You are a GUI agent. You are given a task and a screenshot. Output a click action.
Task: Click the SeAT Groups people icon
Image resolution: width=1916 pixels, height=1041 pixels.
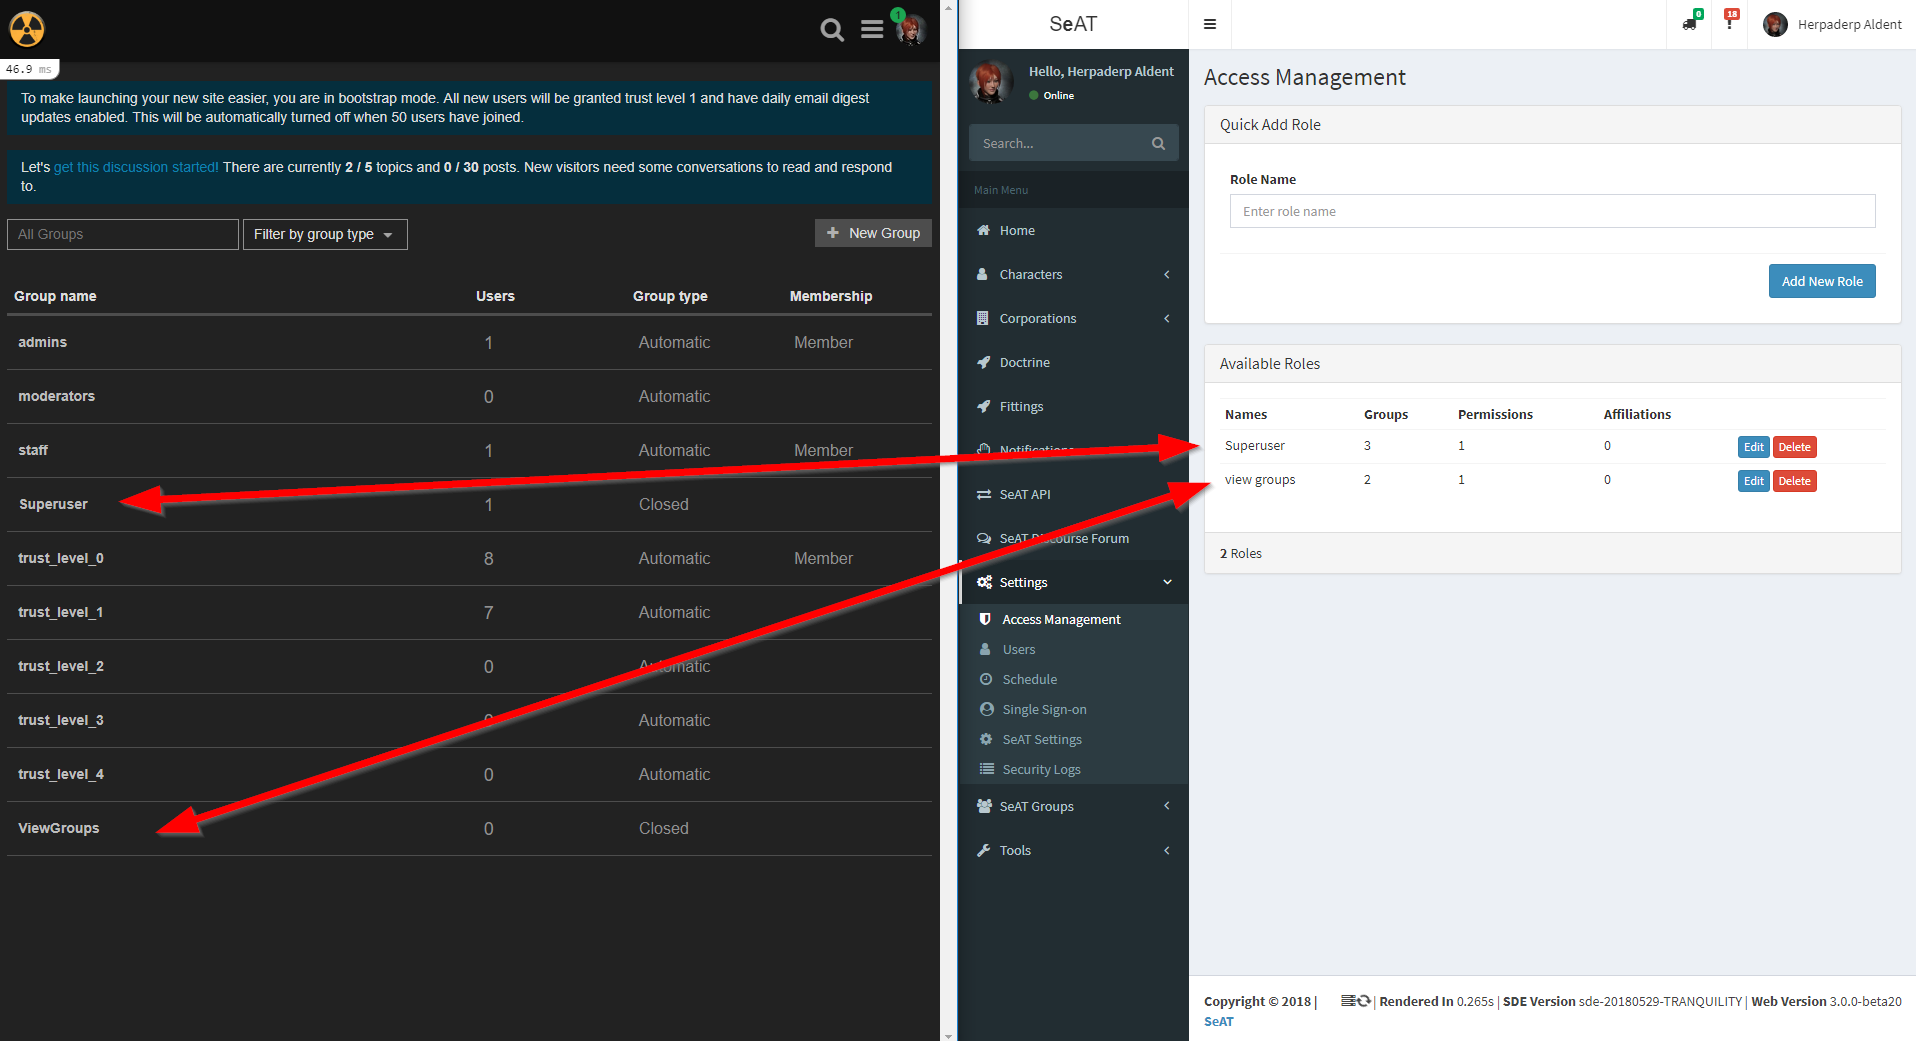[984, 806]
